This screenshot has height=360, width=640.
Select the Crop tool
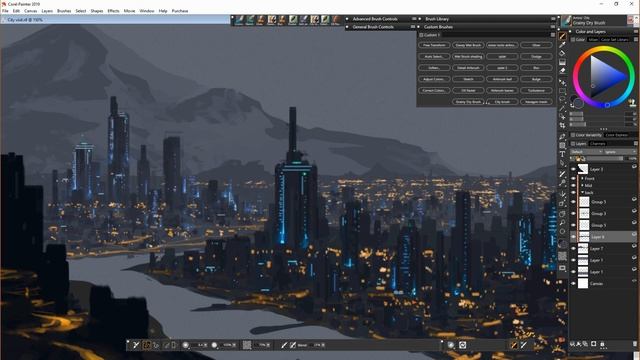(562, 125)
